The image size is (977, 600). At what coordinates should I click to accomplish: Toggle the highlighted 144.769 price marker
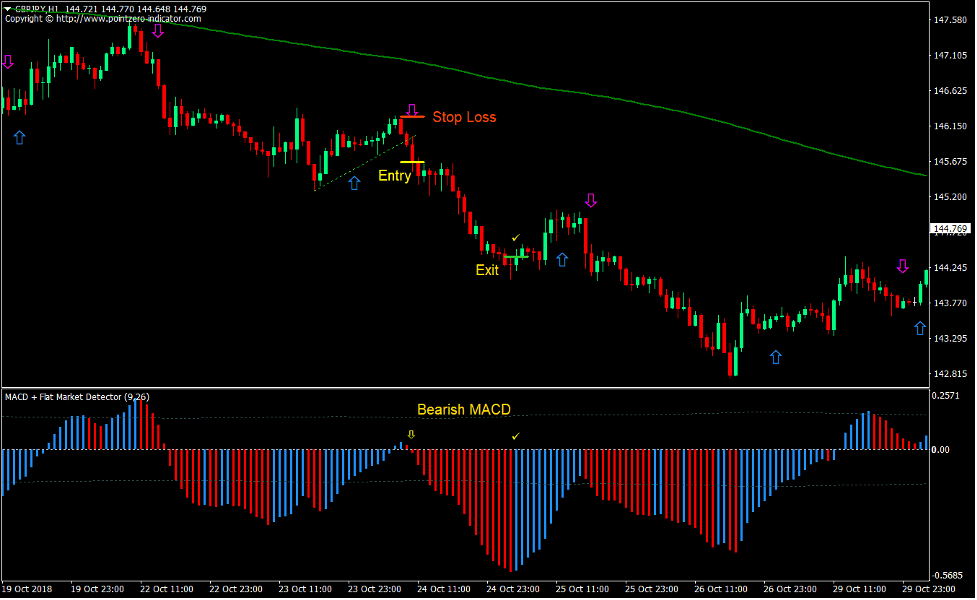(x=950, y=228)
